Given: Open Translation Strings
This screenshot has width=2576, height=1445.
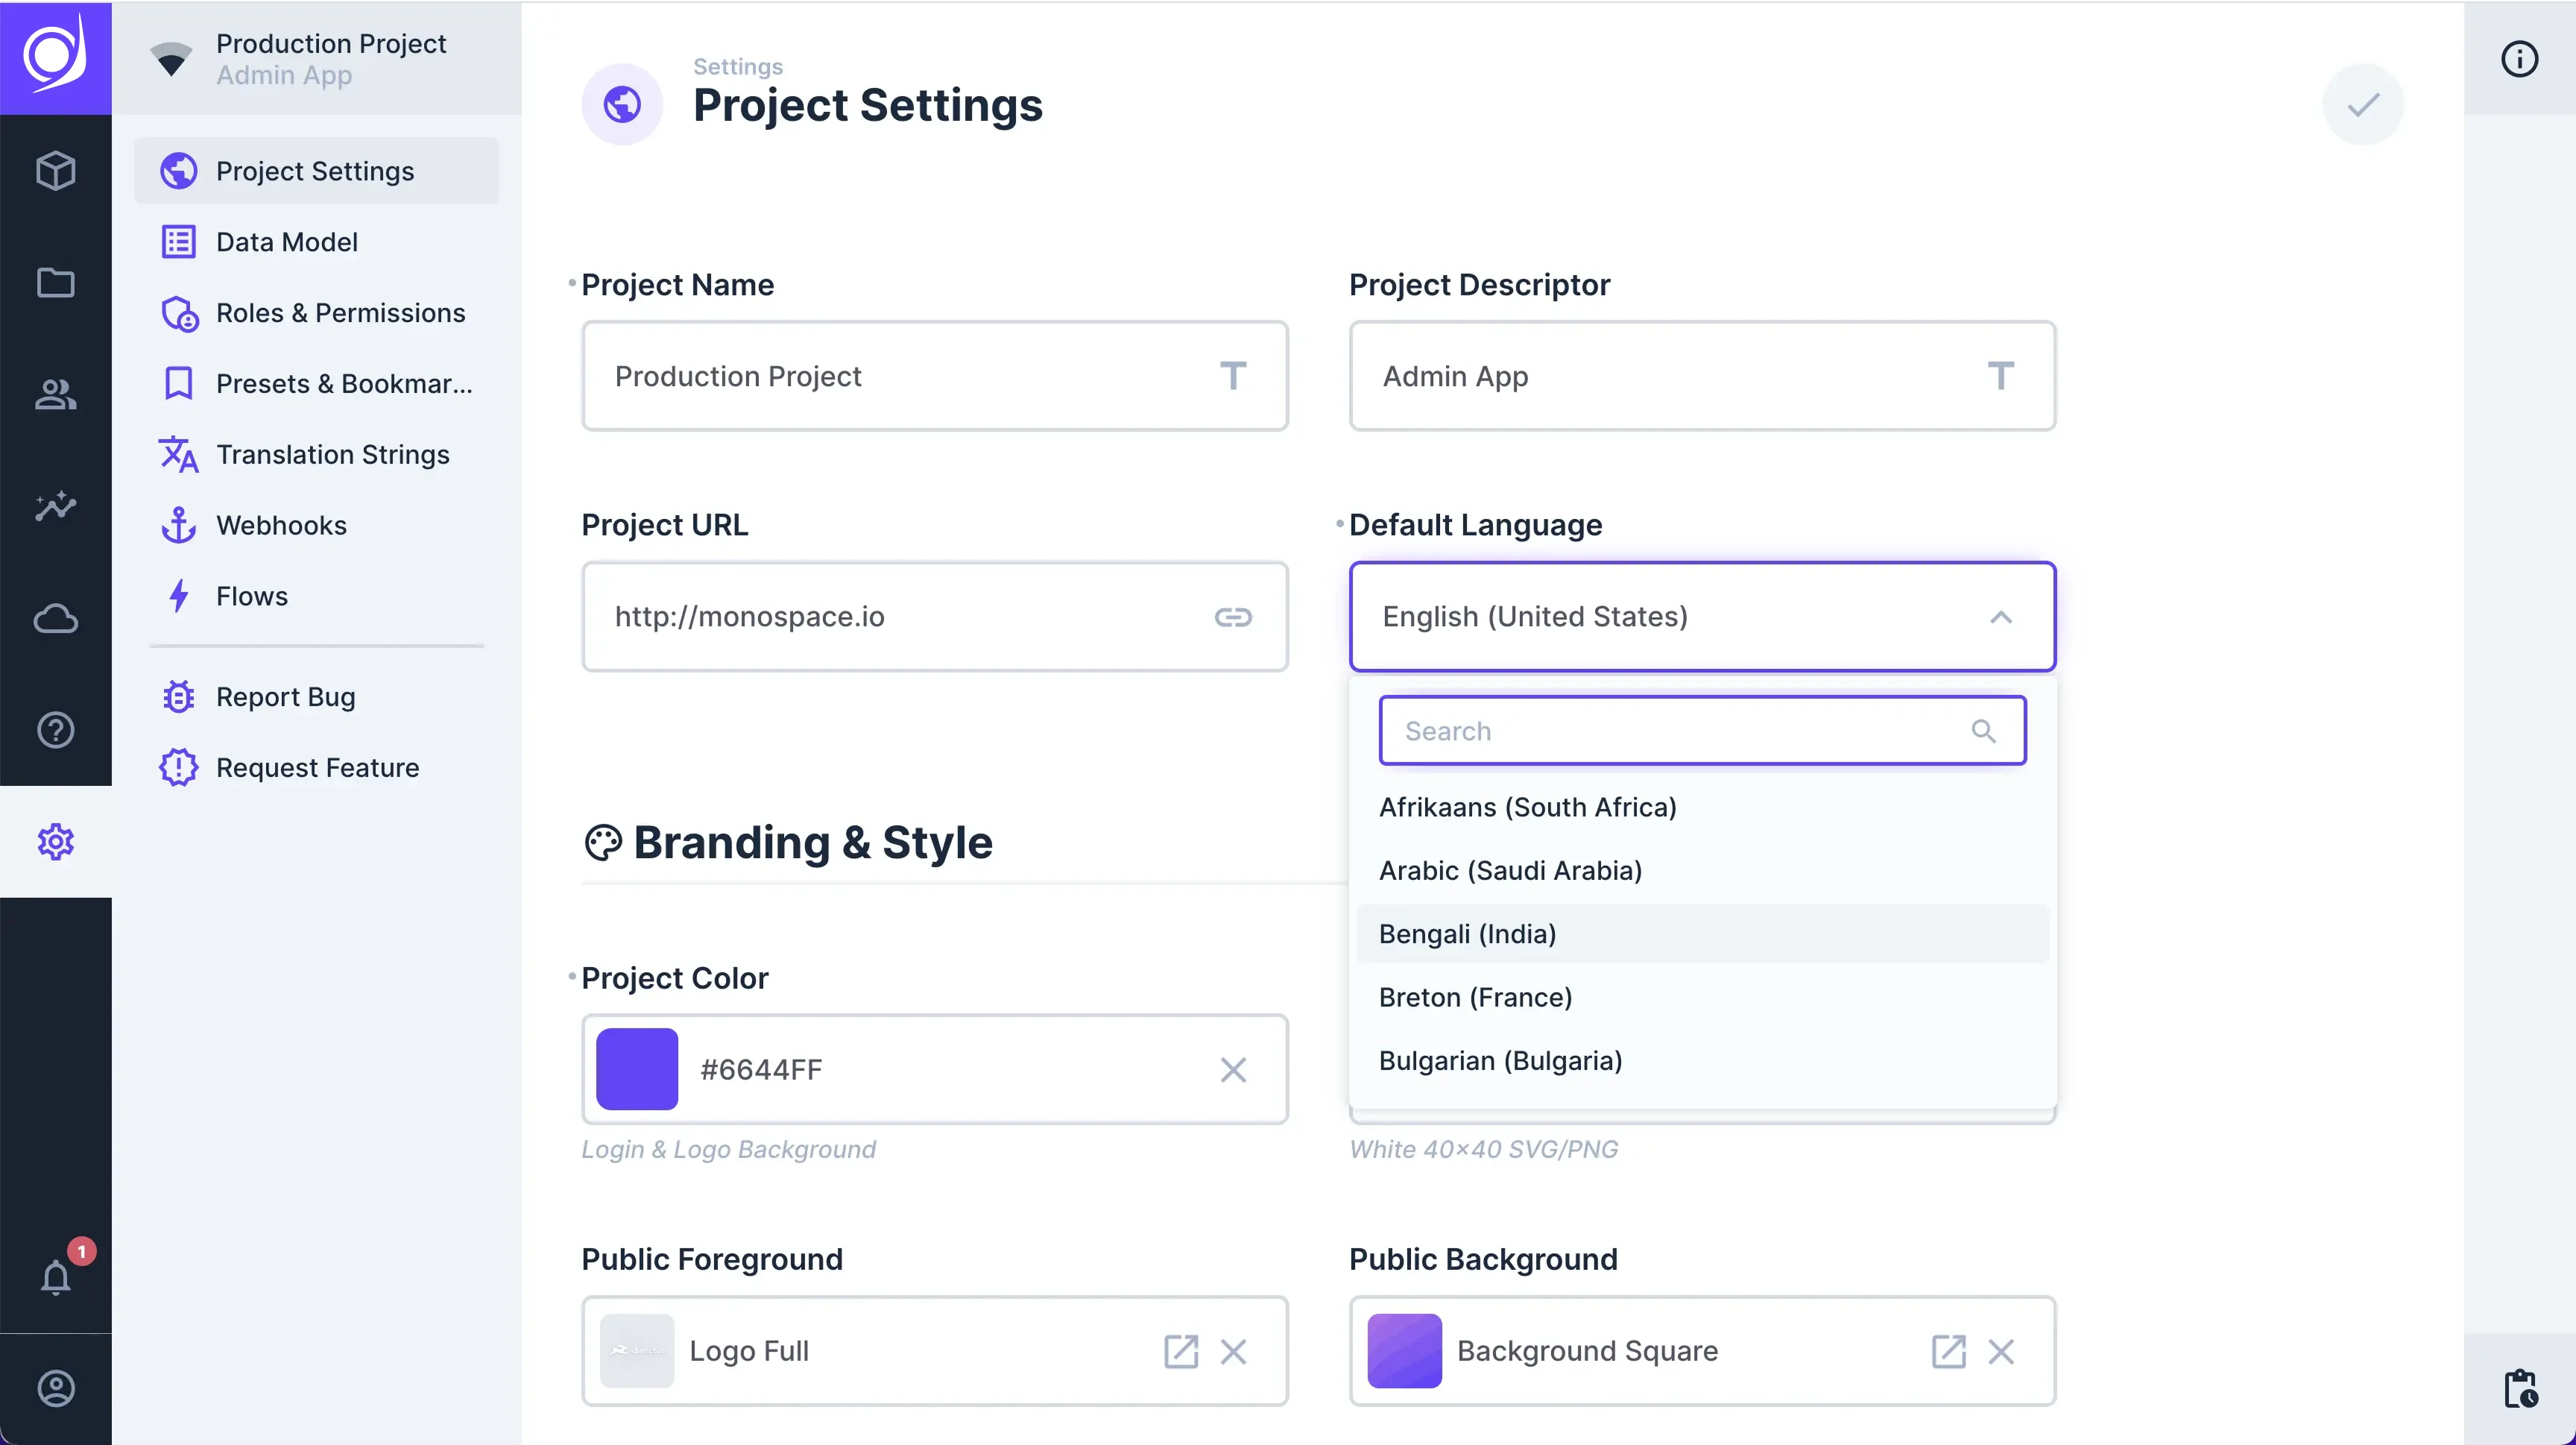Looking at the screenshot, I should point(333,454).
